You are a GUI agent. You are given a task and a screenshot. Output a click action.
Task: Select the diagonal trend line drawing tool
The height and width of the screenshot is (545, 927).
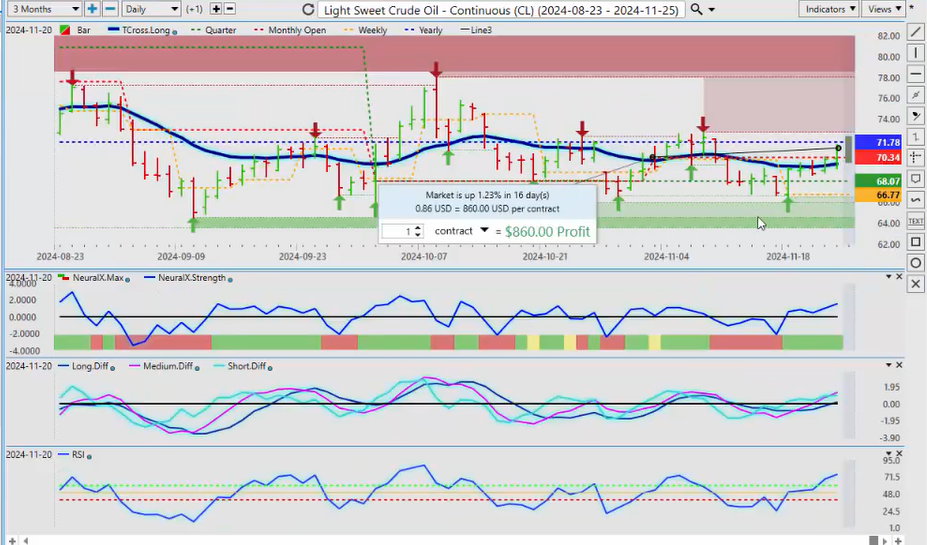(916, 32)
